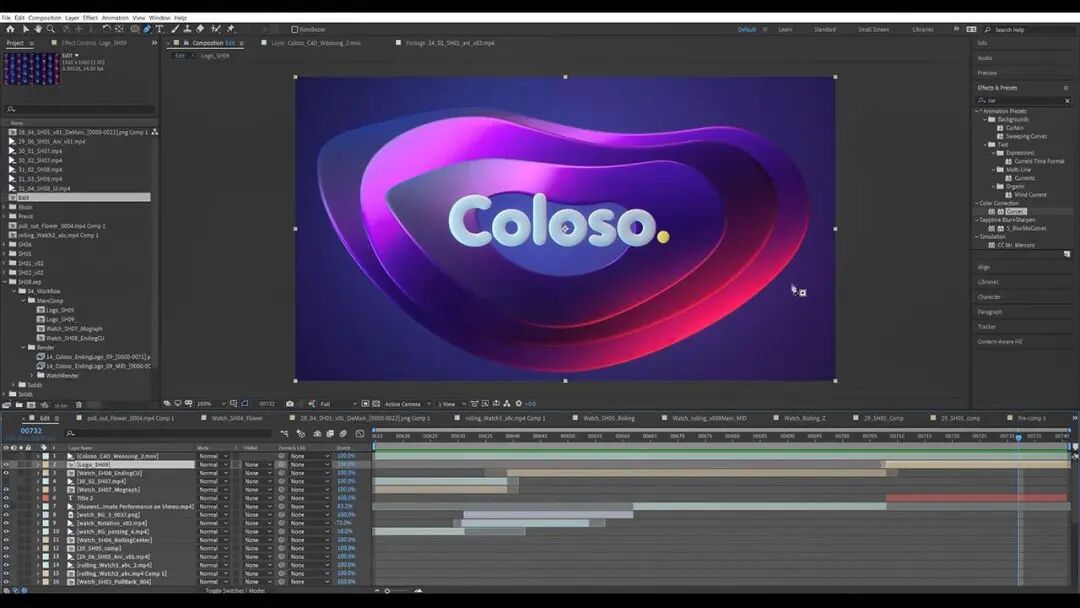1080x608 pixels.
Task: Open the Full resolution dropdown
Action: pyautogui.click(x=338, y=403)
